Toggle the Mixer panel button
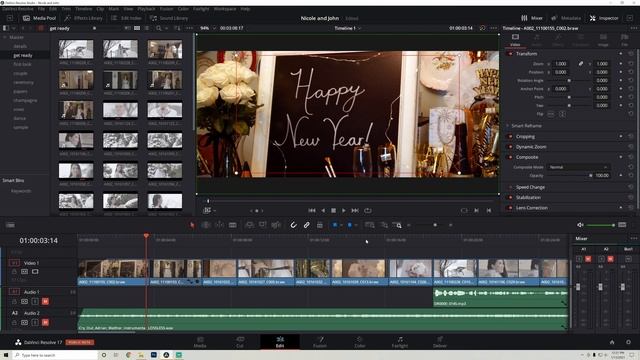 tap(532, 18)
